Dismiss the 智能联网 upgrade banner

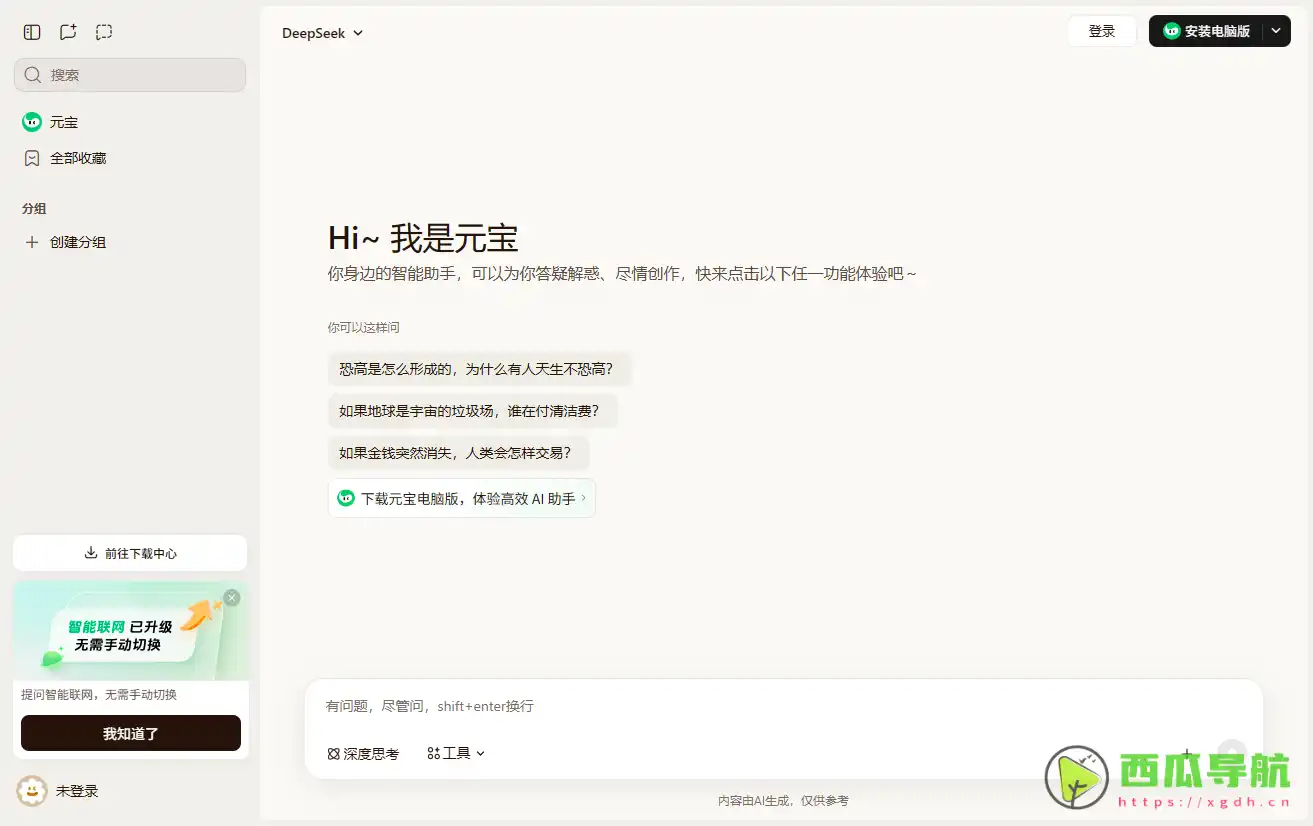pyautogui.click(x=231, y=597)
